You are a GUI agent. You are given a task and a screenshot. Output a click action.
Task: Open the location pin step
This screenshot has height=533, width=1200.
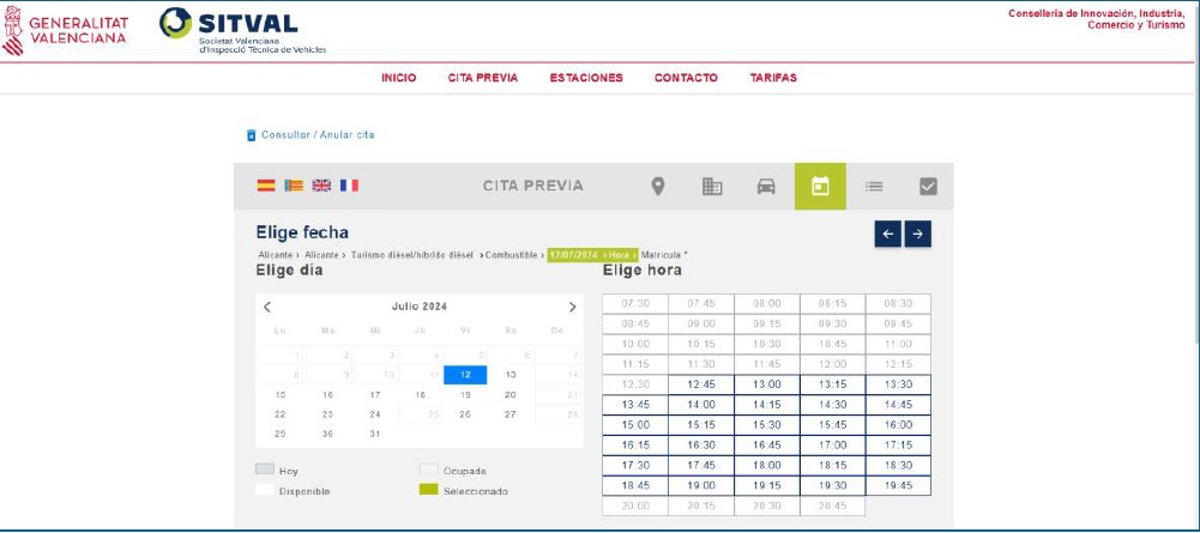(x=658, y=186)
